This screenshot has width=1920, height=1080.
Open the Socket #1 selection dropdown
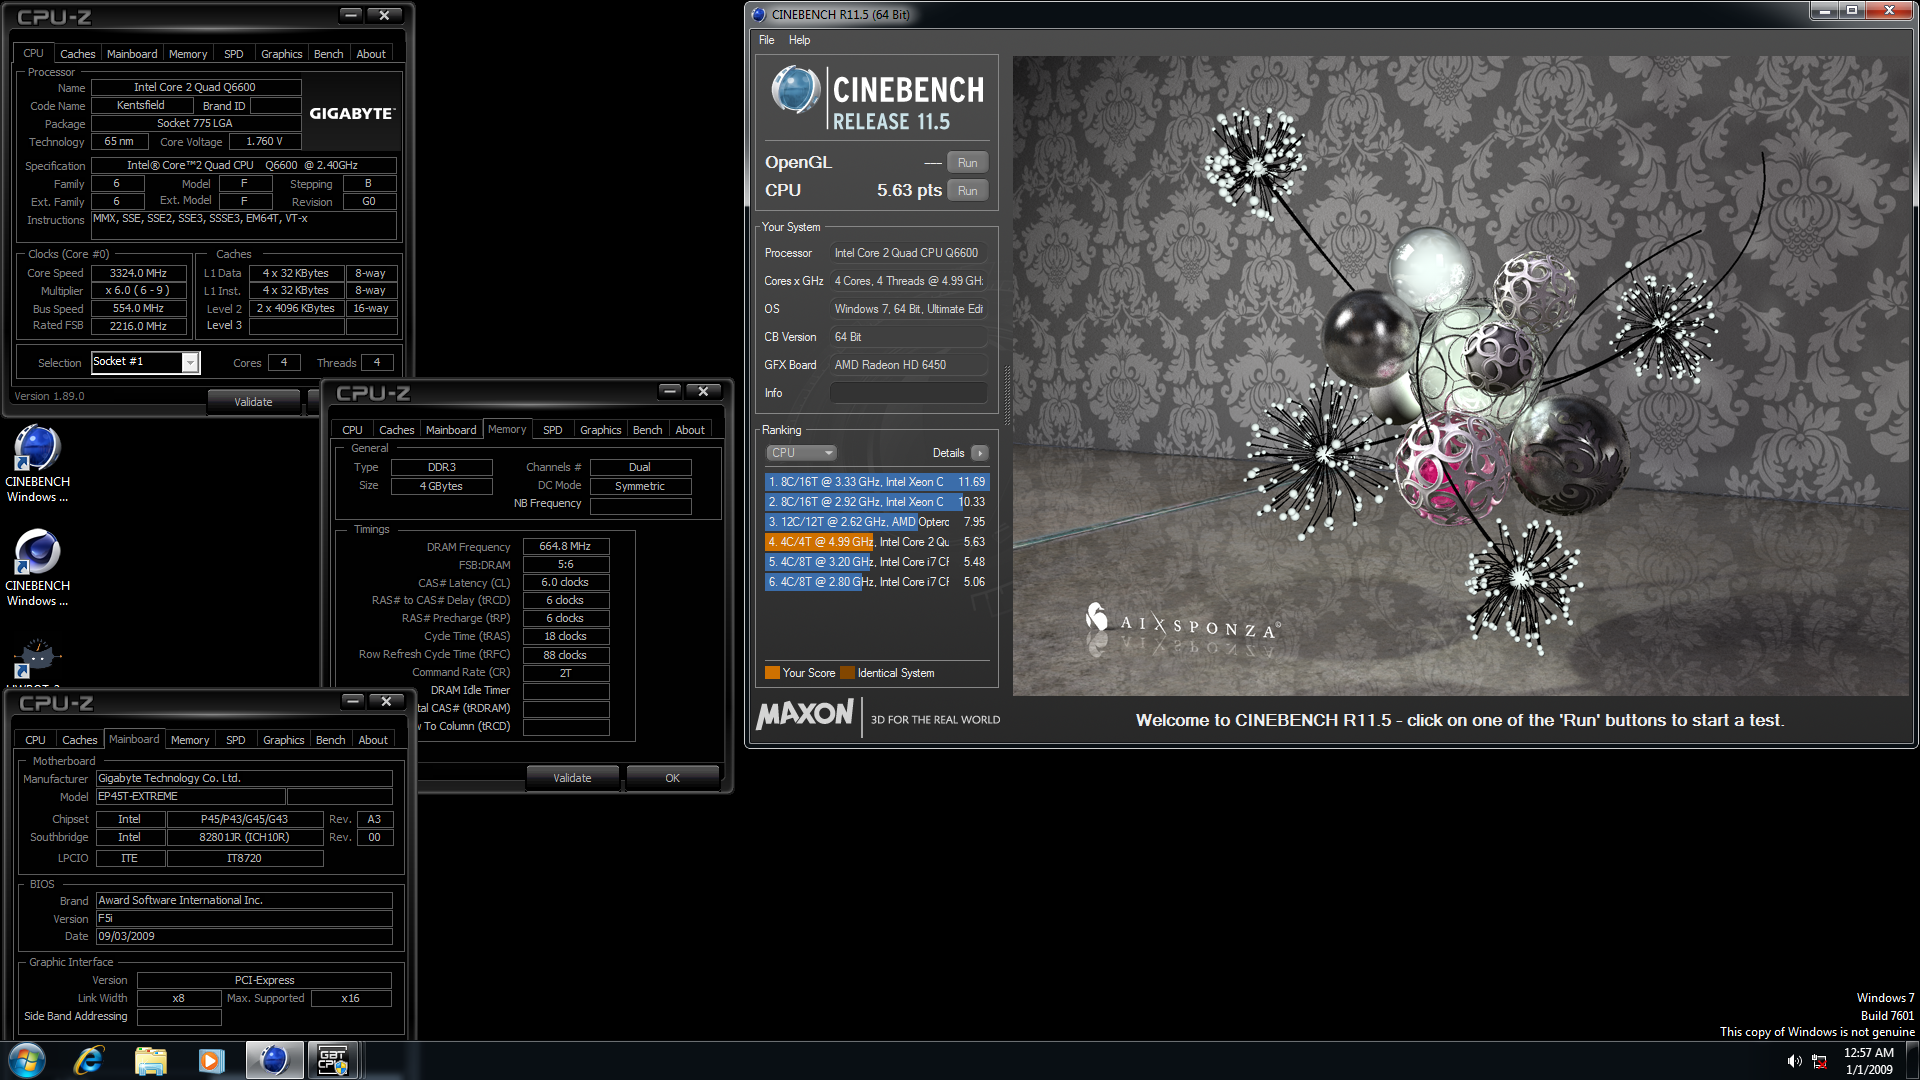pyautogui.click(x=189, y=363)
